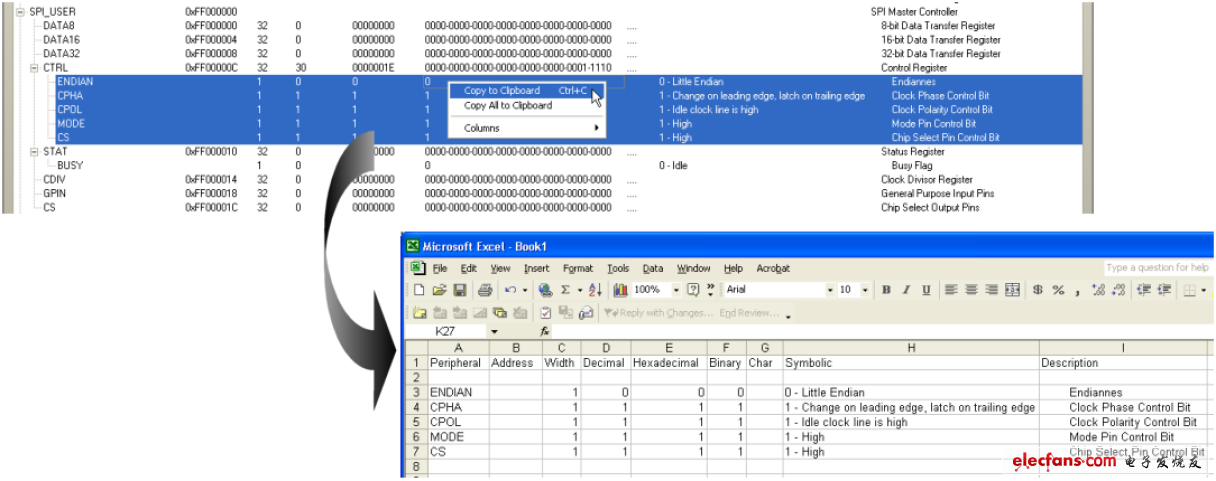This screenshot has height=481, width=1216.
Task: Toggle Bold formatting button
Action: click(886, 290)
